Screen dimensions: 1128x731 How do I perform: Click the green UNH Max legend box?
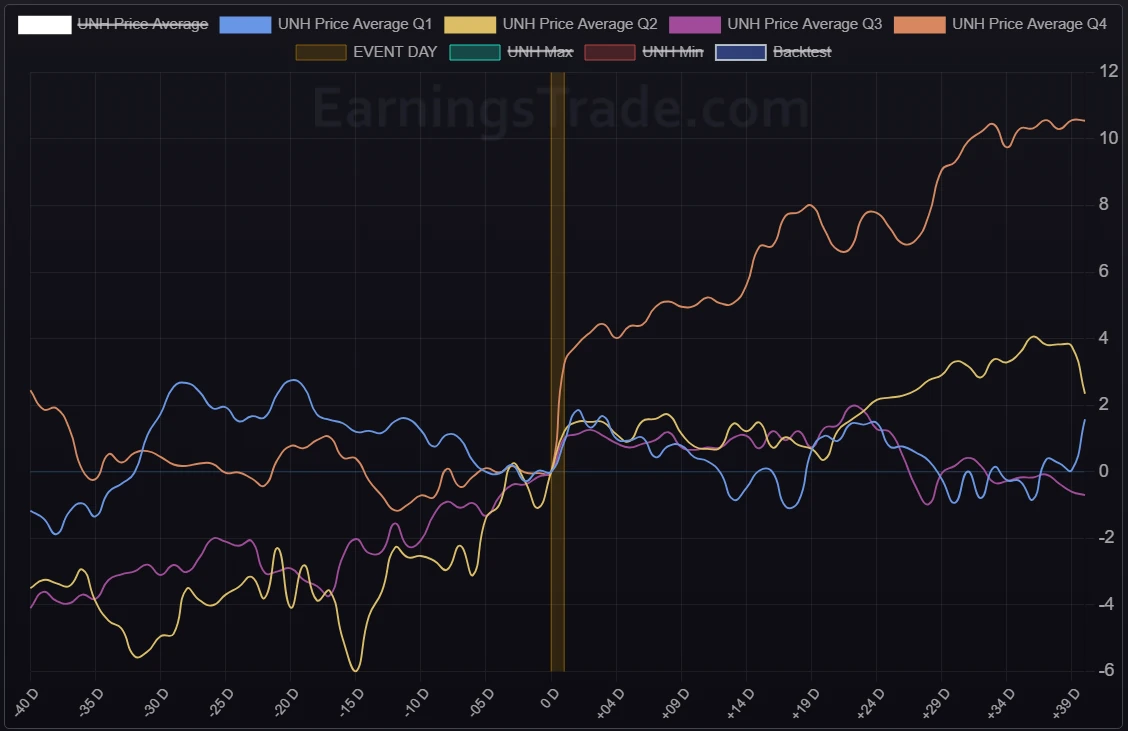pyautogui.click(x=475, y=52)
